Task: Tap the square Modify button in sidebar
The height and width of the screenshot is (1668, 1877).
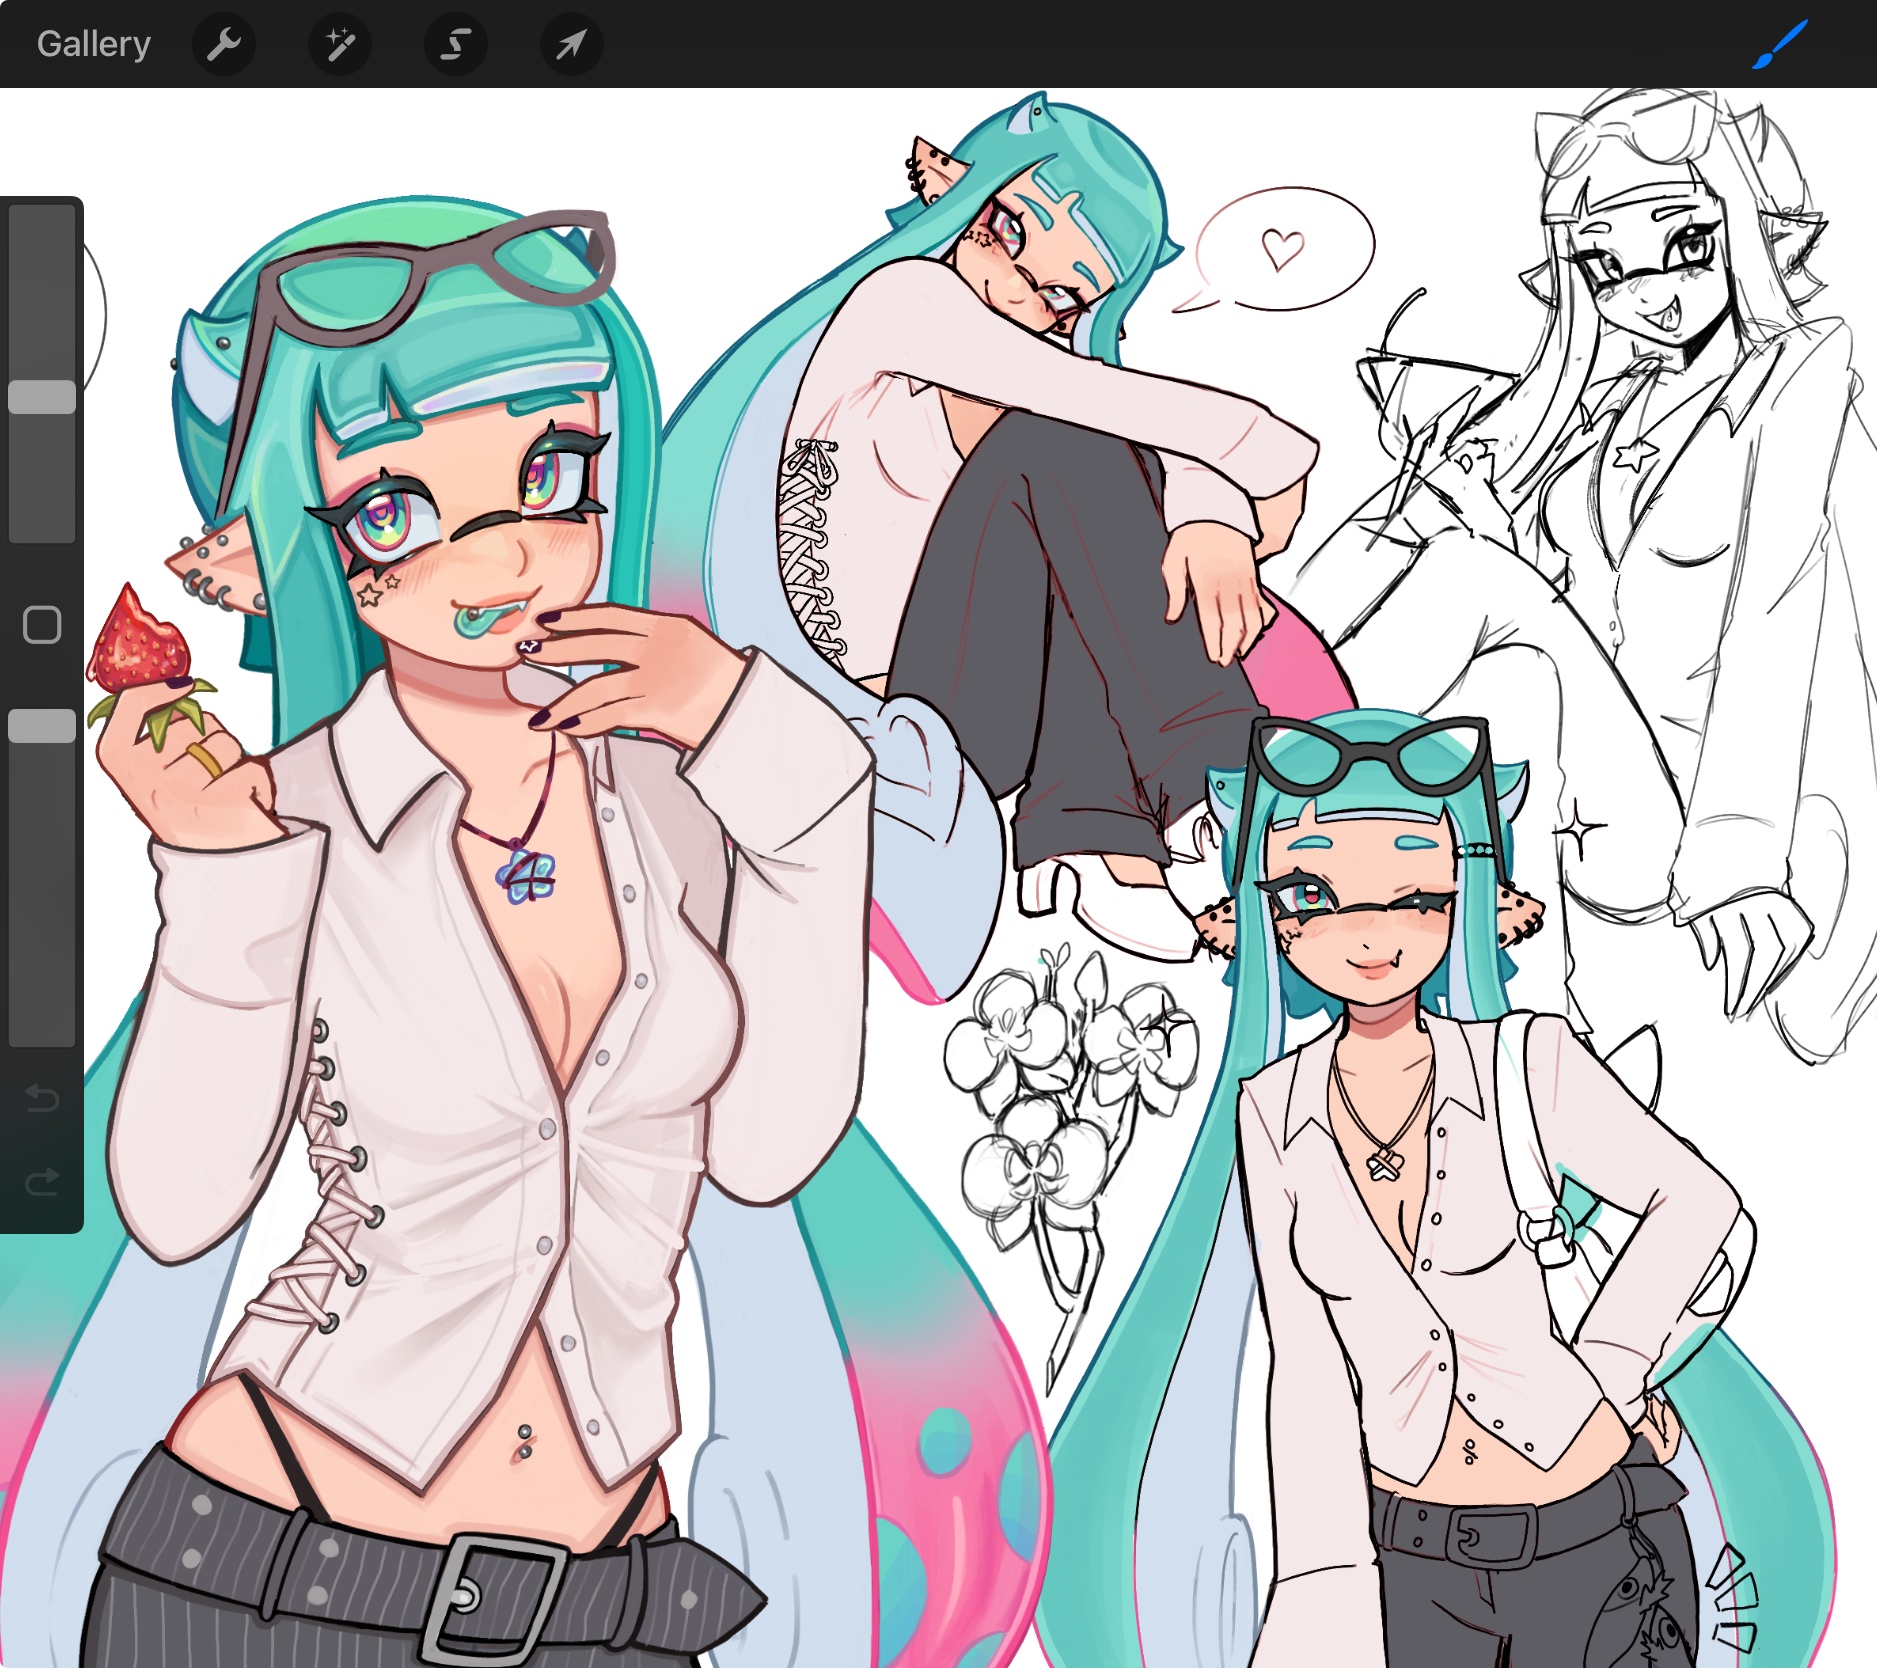Action: (x=42, y=625)
